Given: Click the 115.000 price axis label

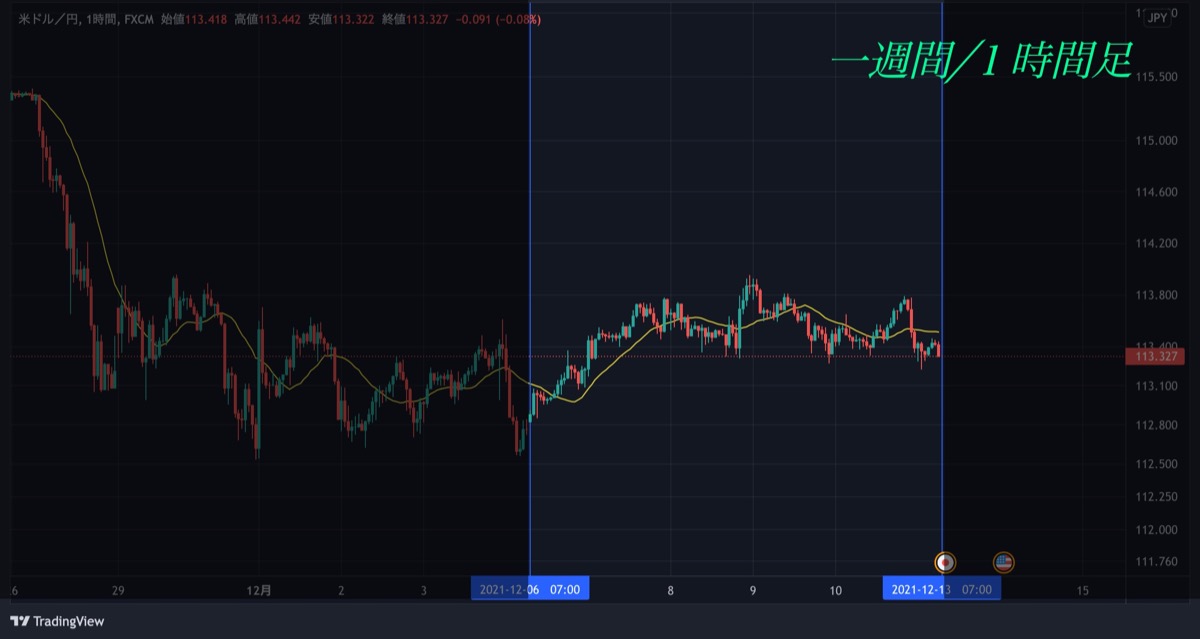Looking at the screenshot, I should click(1155, 141).
